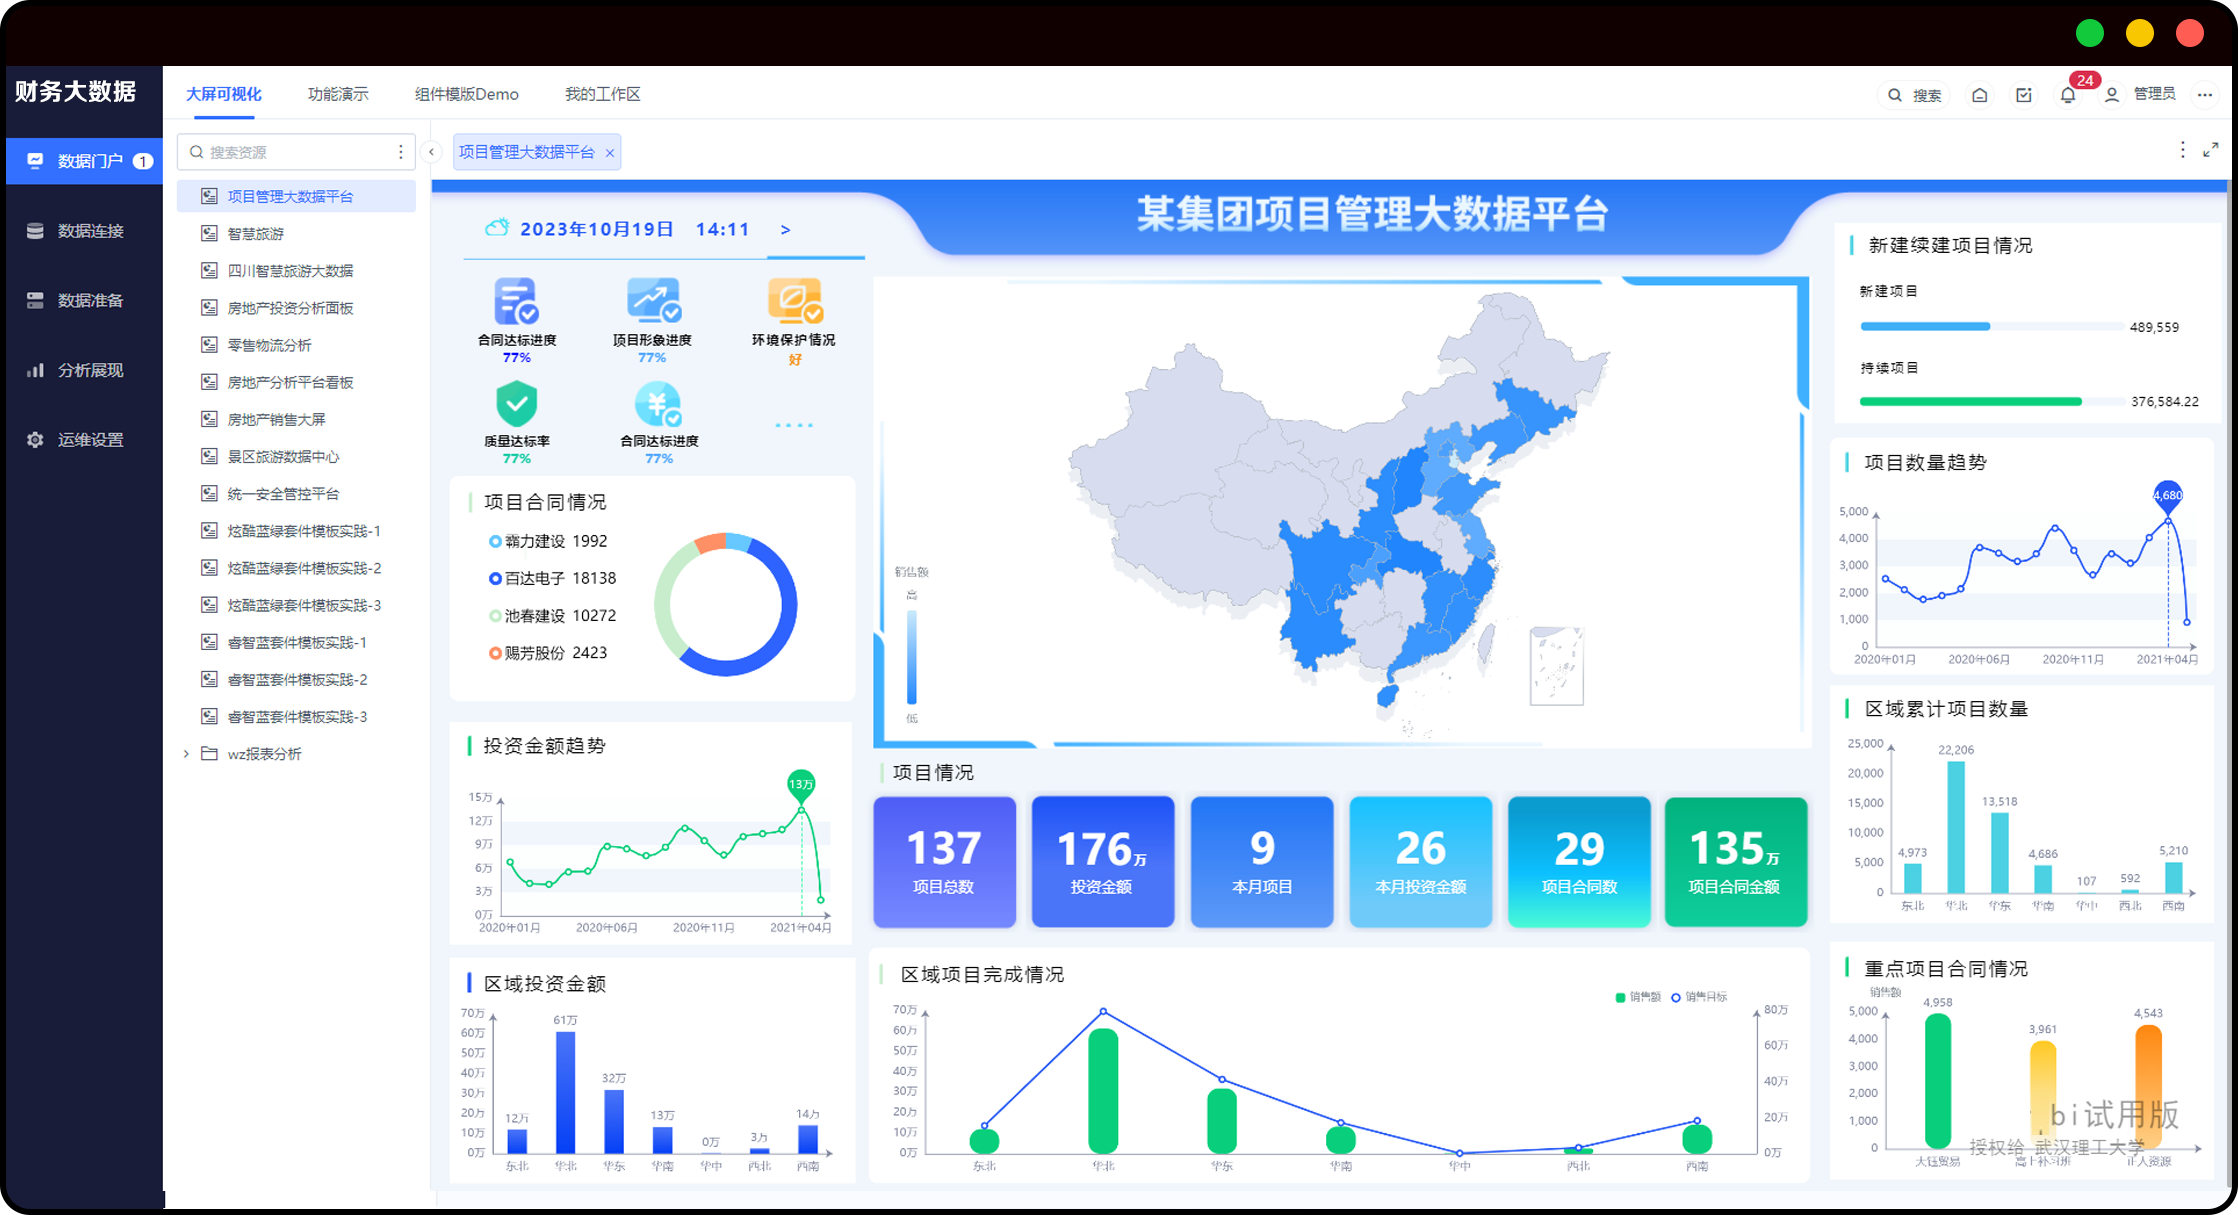2238x1215 pixels.
Task: Collapse the resource panel chevron
Action: tap(431, 152)
